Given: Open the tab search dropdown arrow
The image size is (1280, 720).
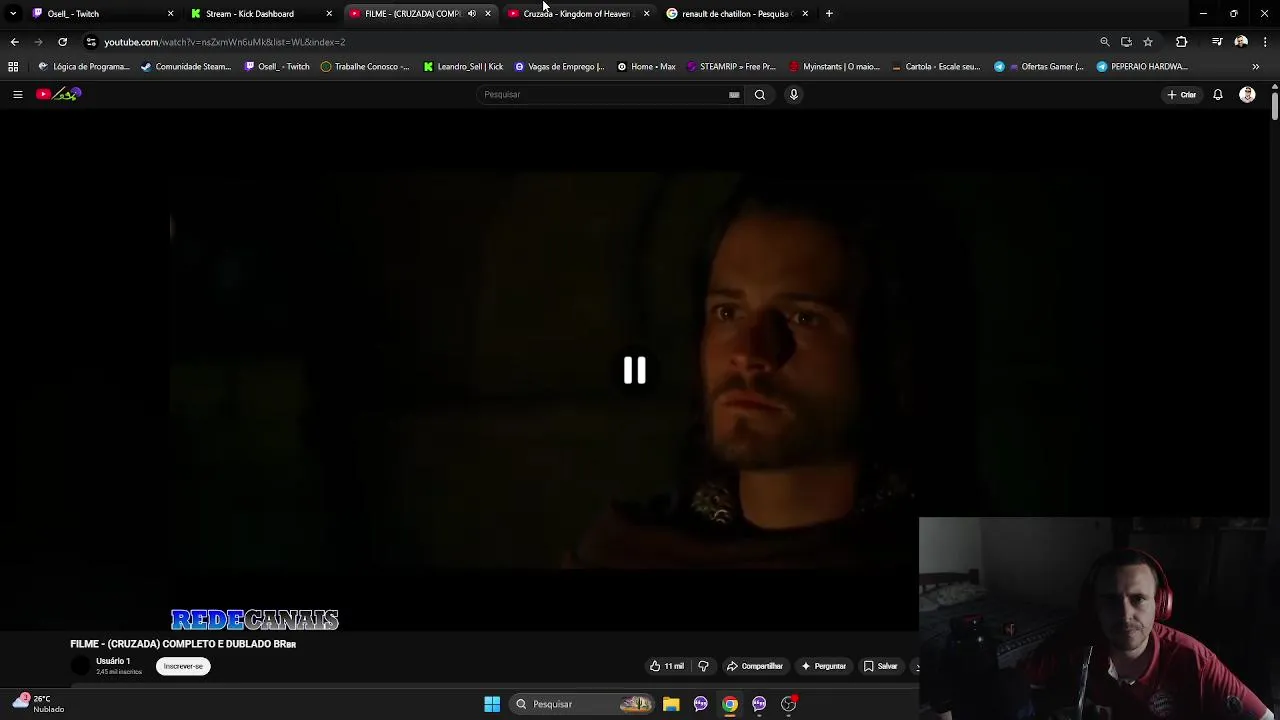Looking at the screenshot, I should click(x=13, y=14).
